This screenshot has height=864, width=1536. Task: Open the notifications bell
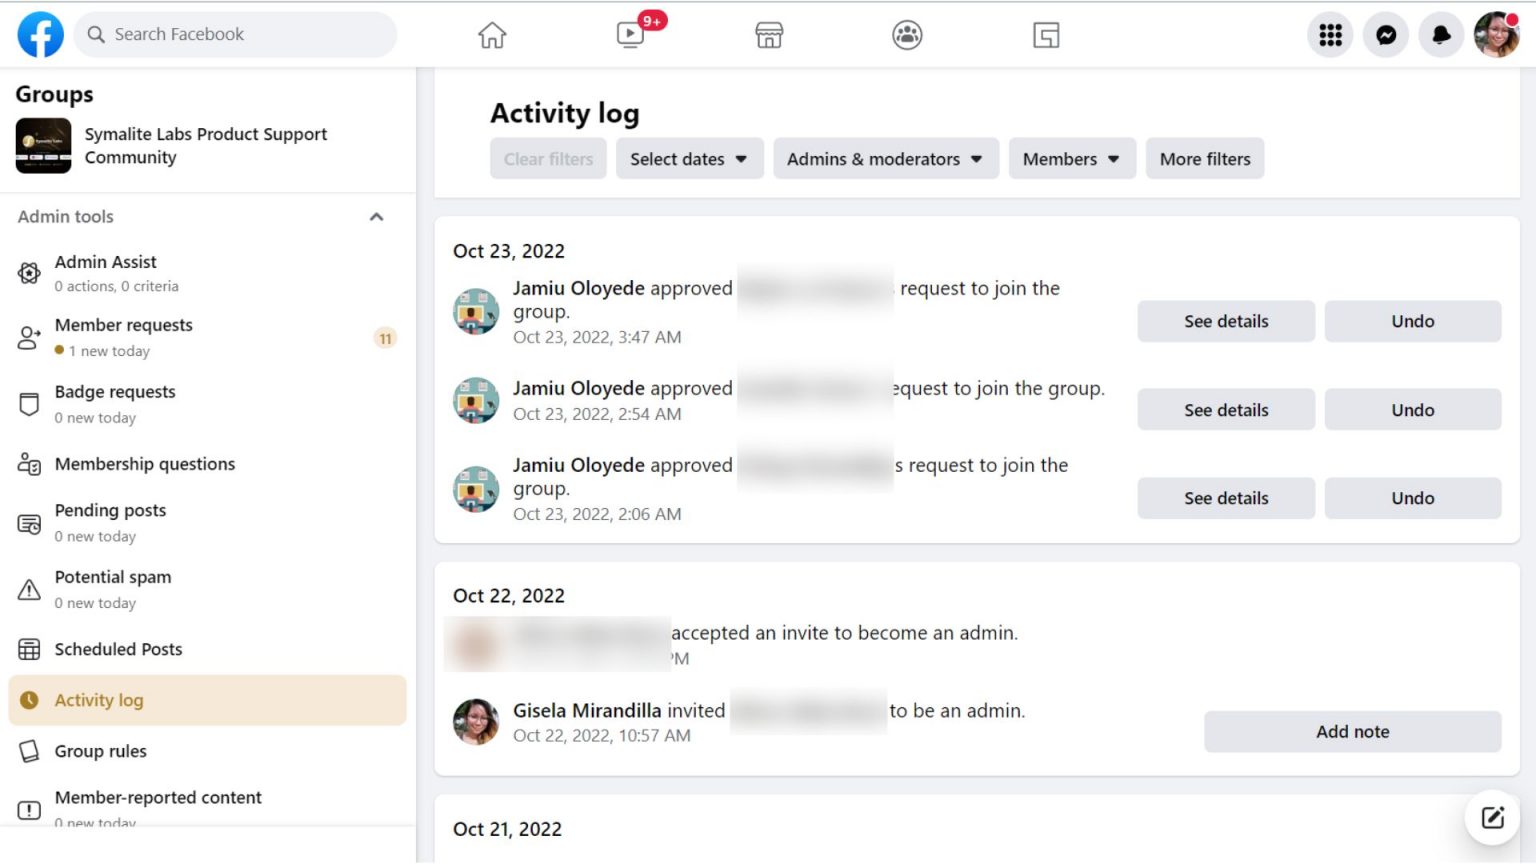tap(1441, 34)
